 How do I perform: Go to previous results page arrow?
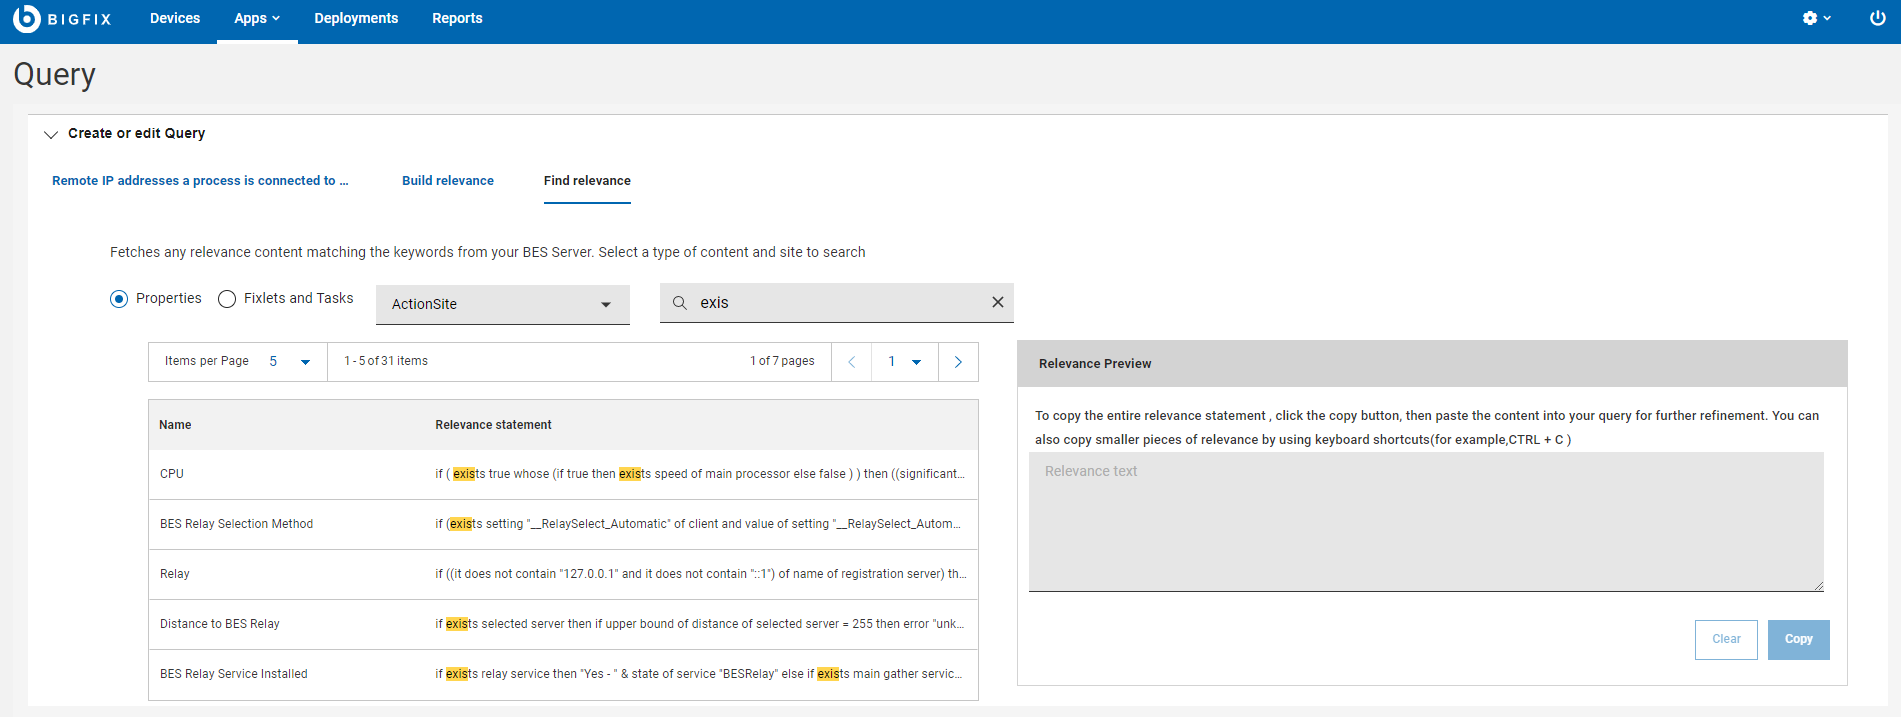click(851, 362)
